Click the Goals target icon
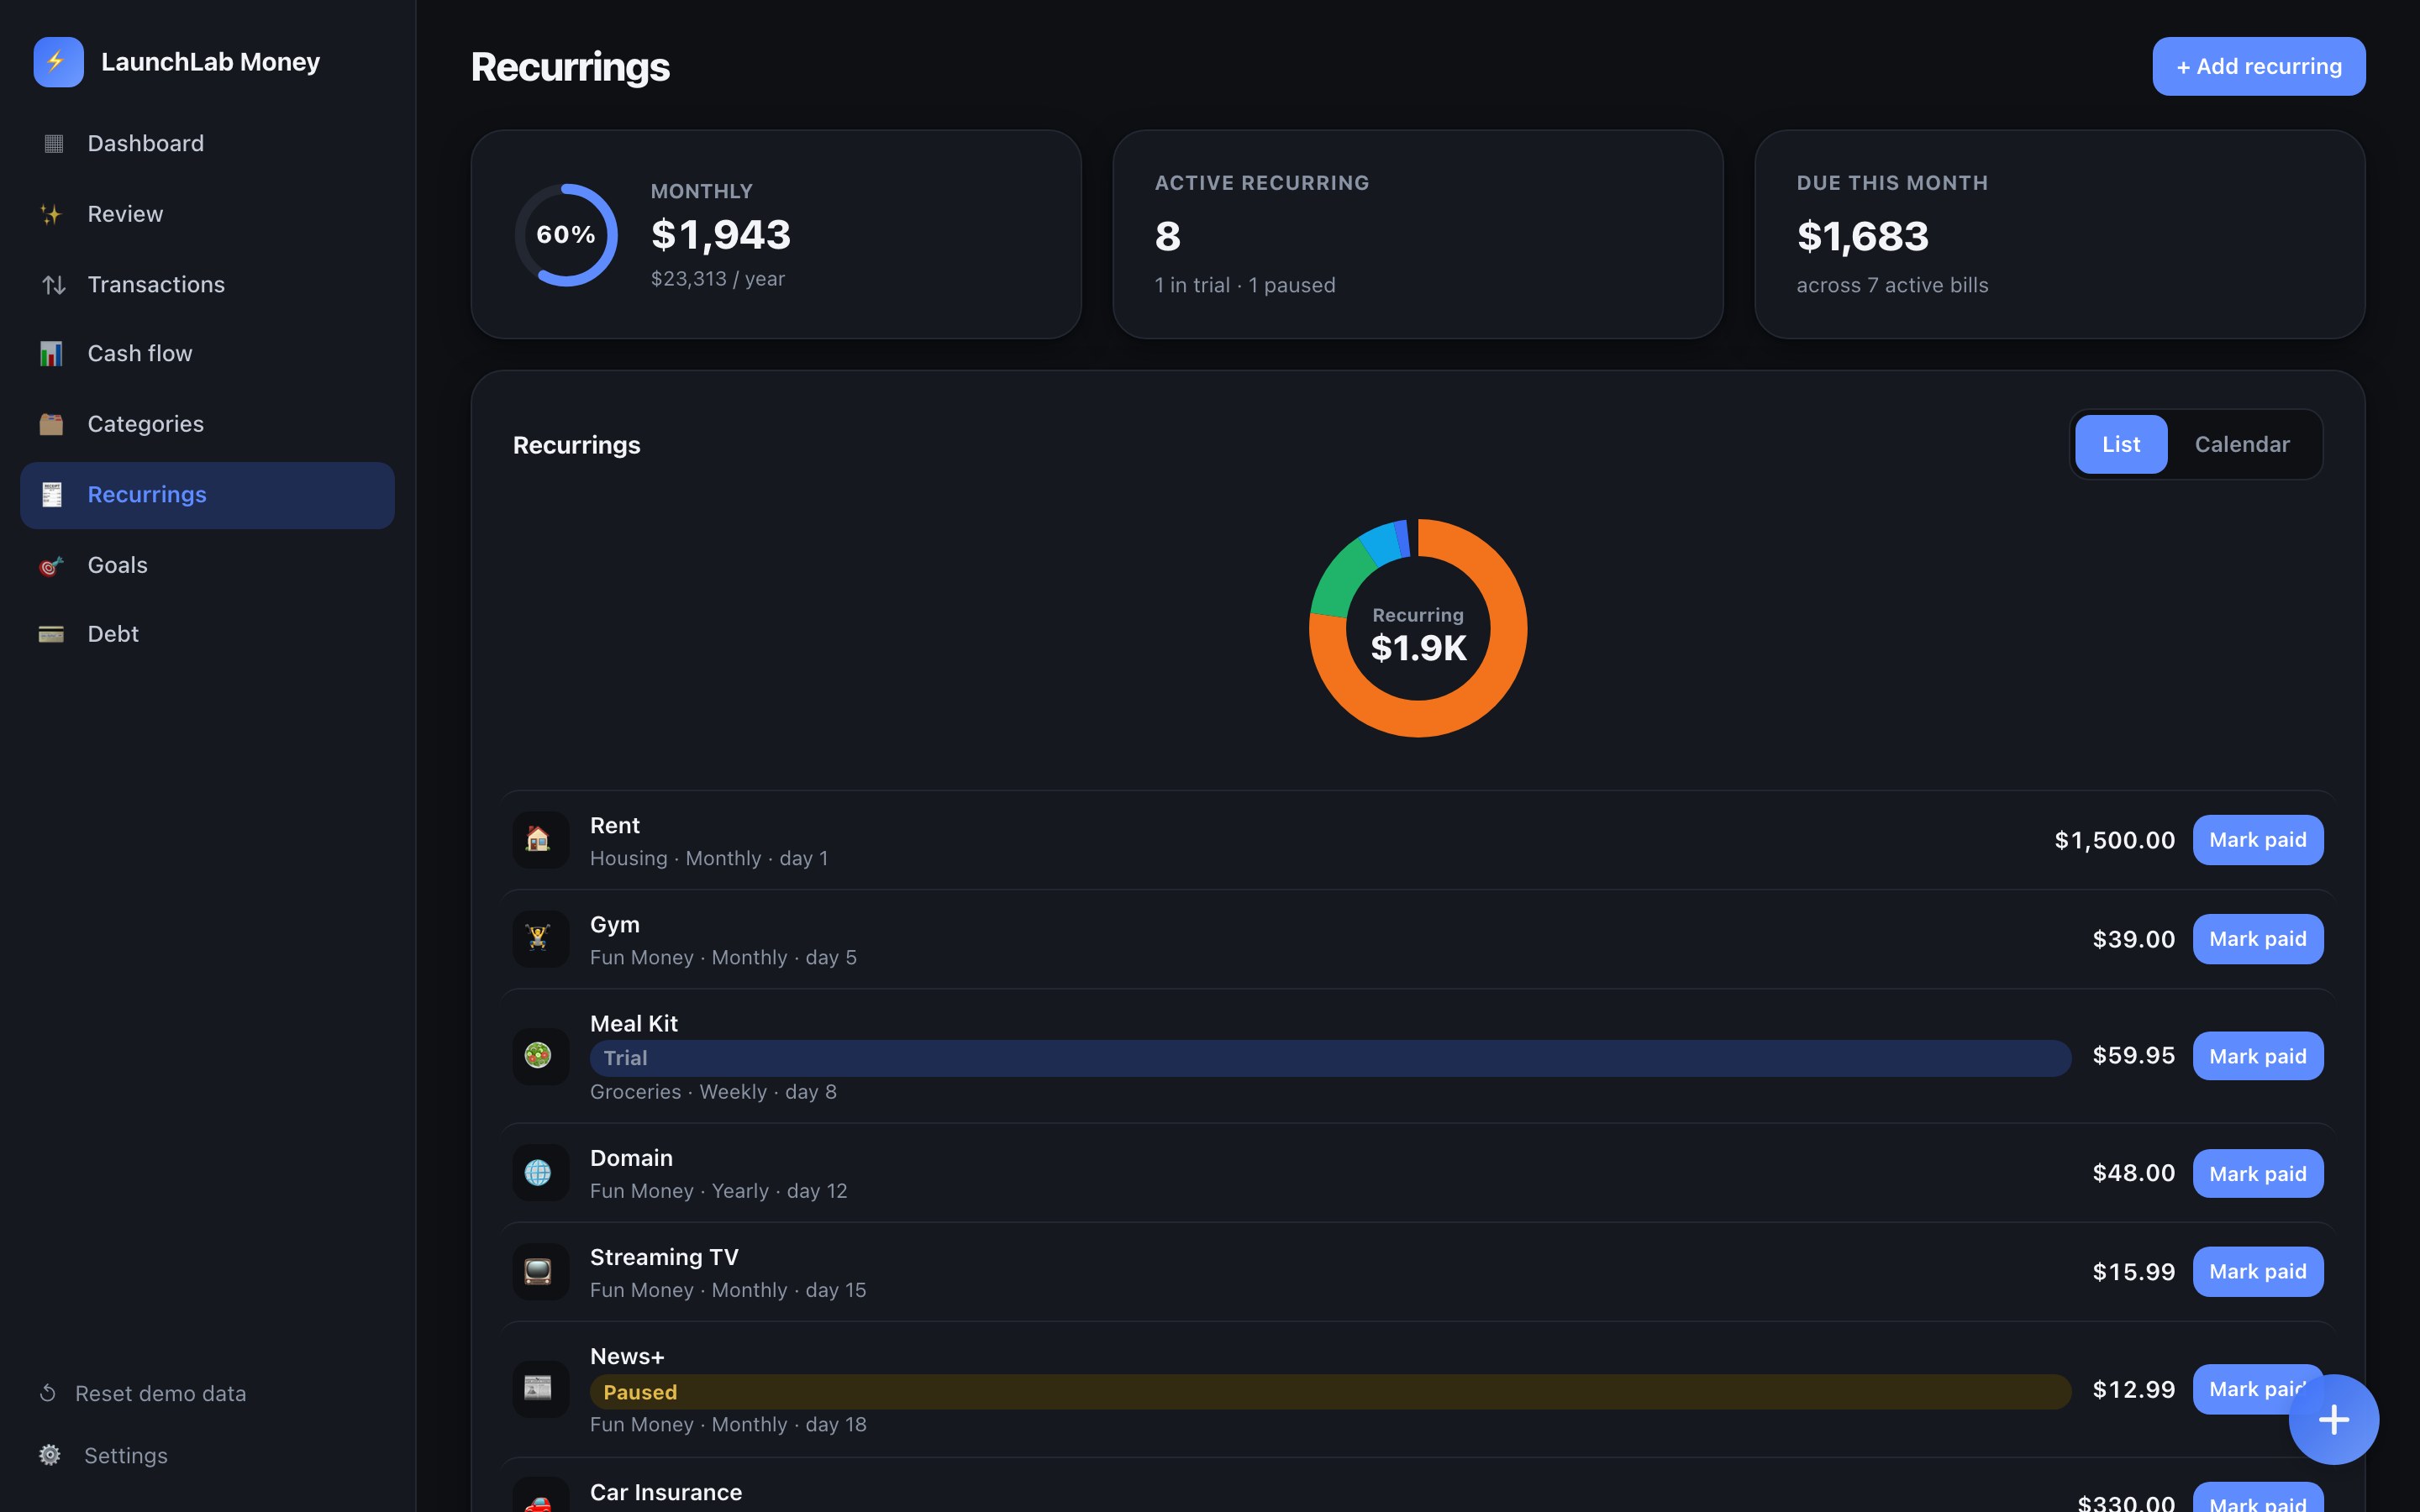Image resolution: width=2420 pixels, height=1512 pixels. pos(51,566)
